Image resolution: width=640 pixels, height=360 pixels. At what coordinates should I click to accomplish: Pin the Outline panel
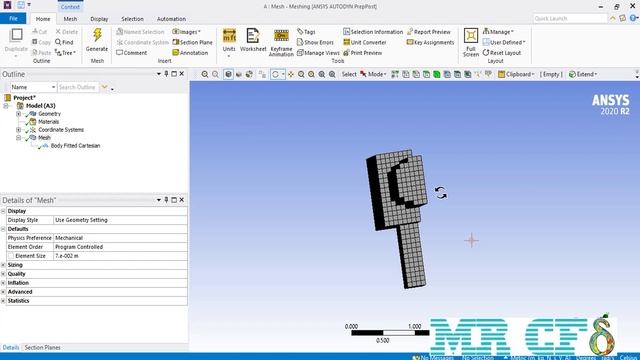pos(166,74)
